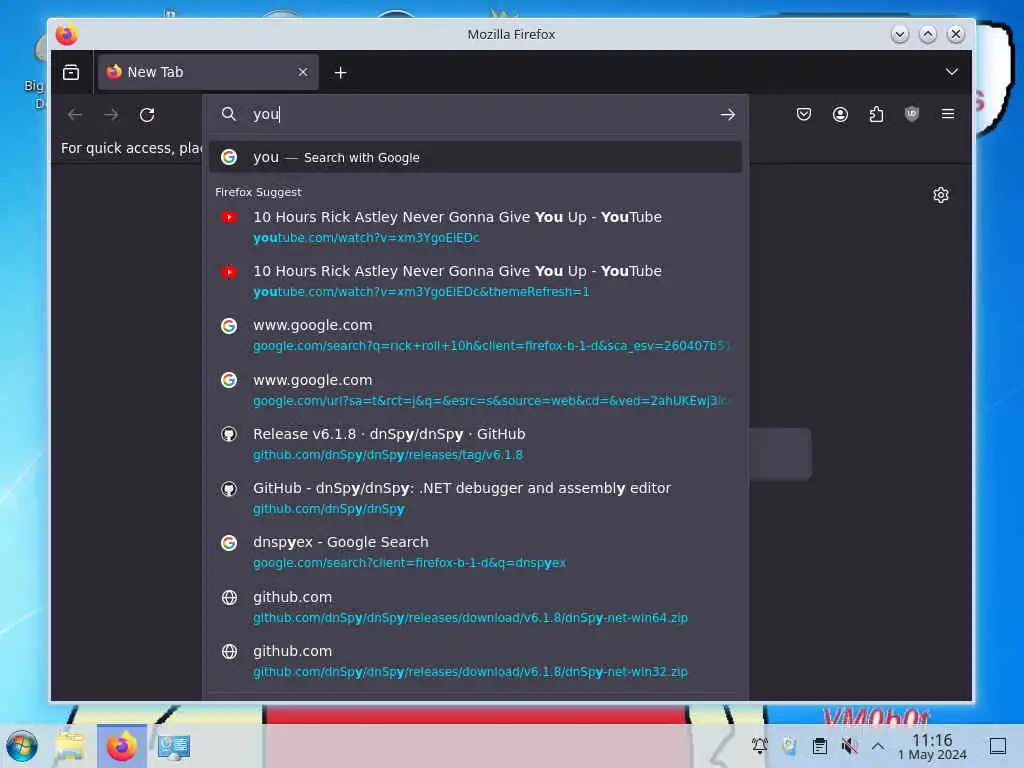1024x768 pixels.
Task: Click the Firefox logo in title bar
Action: 67,35
